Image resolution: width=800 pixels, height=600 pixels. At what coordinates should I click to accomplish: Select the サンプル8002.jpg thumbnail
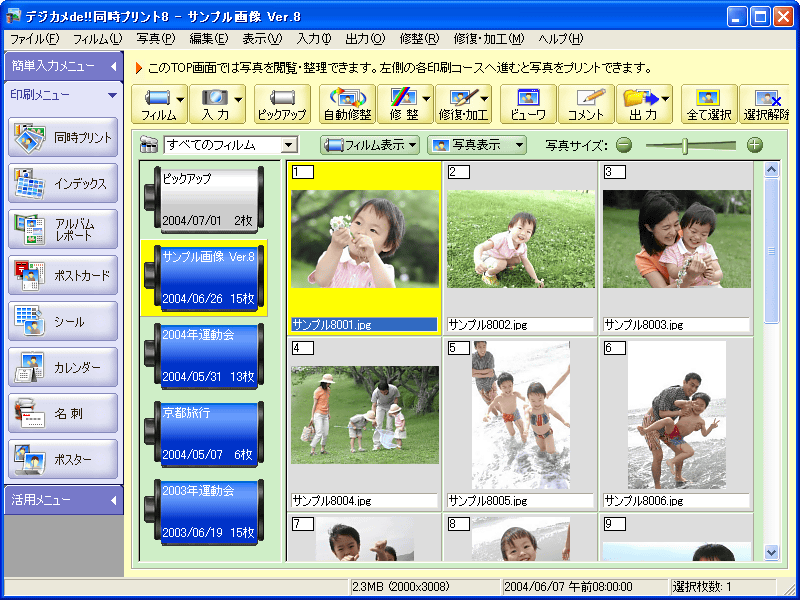tap(520, 239)
